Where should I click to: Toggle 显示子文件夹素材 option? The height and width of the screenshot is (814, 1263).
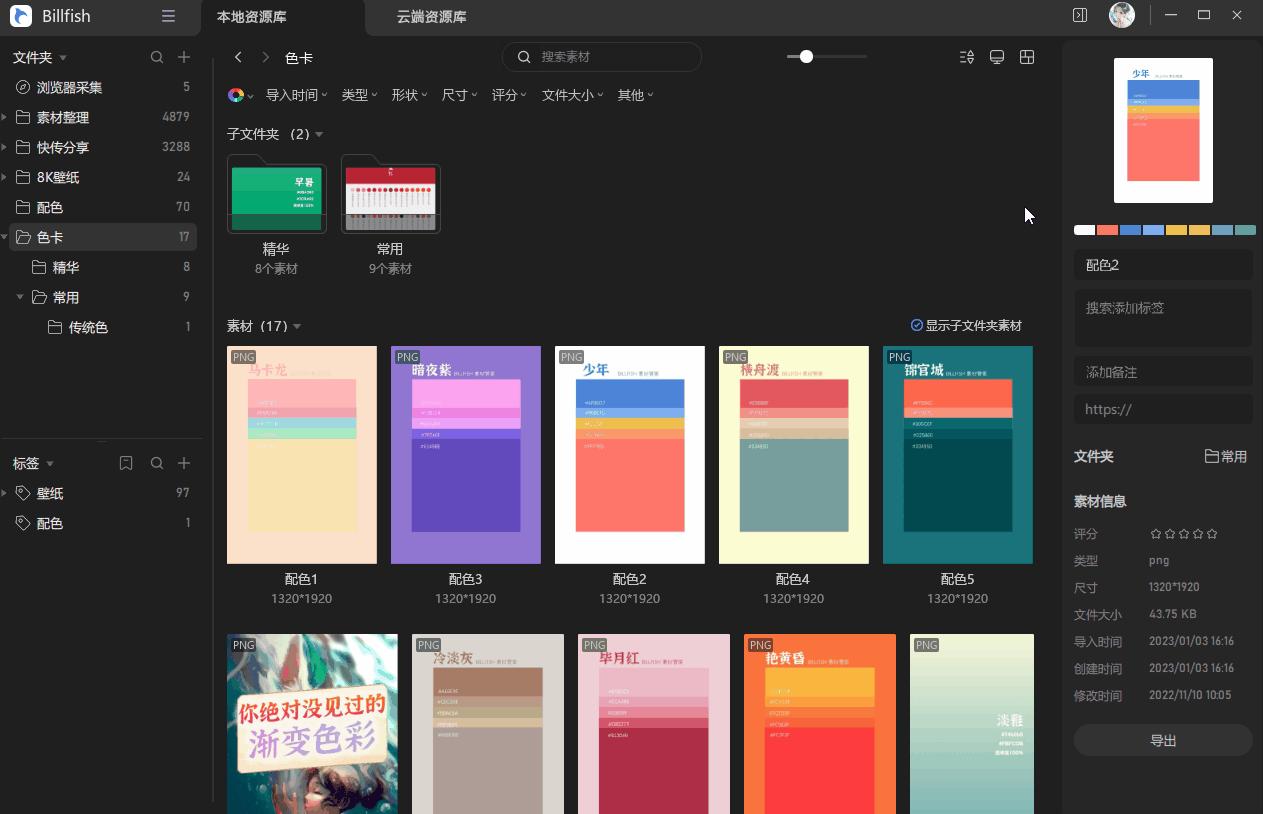pos(965,325)
